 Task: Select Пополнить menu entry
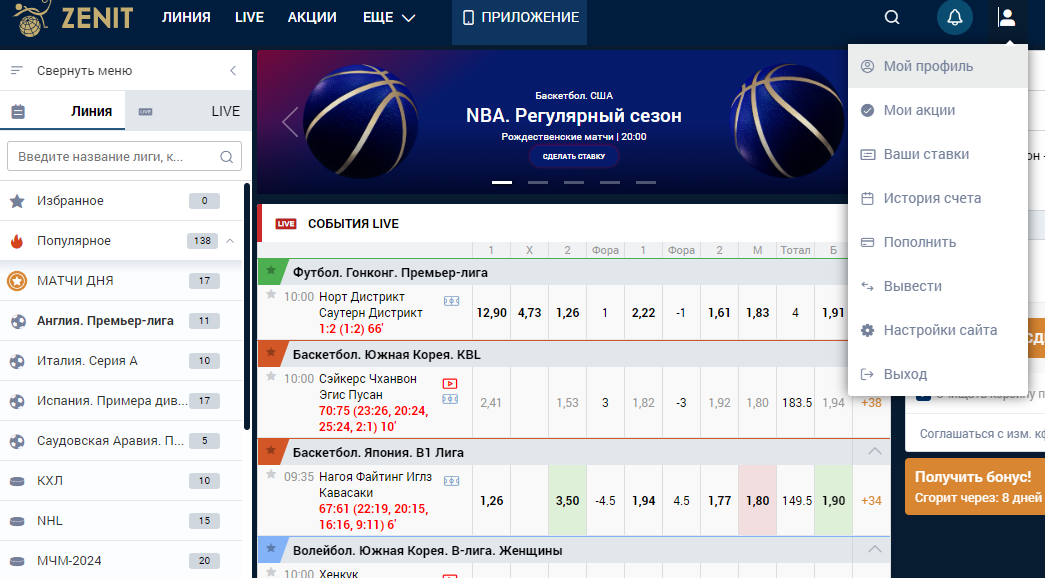pos(938,242)
